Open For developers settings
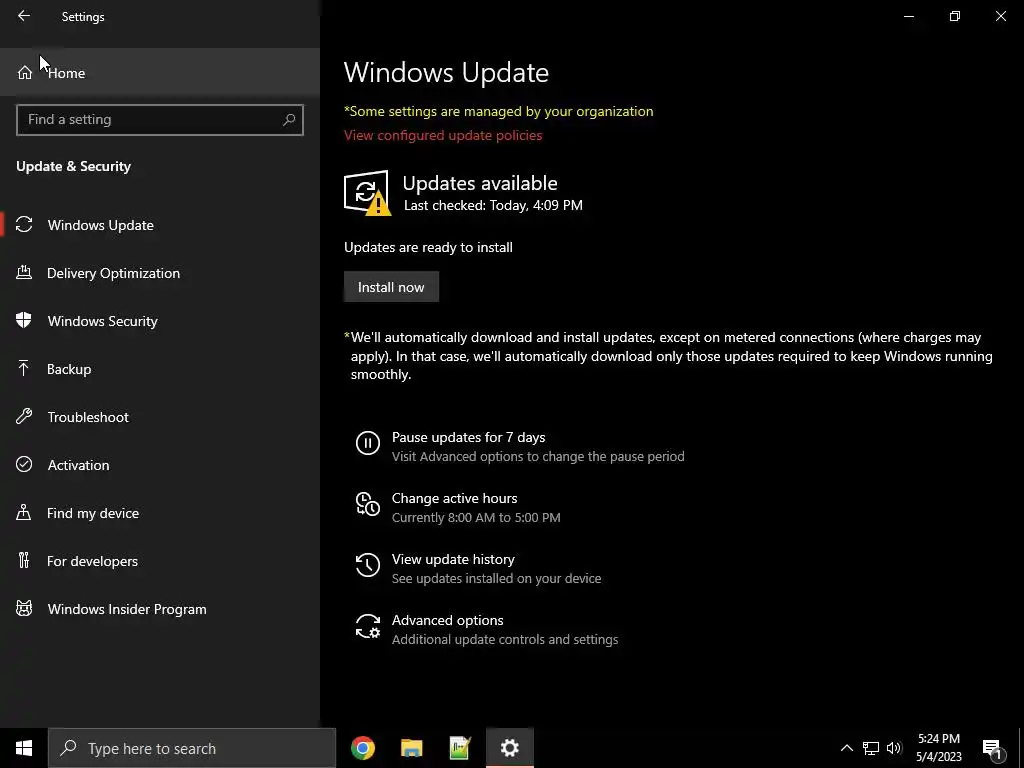Screen dimensions: 1024x768 coord(159,561)
